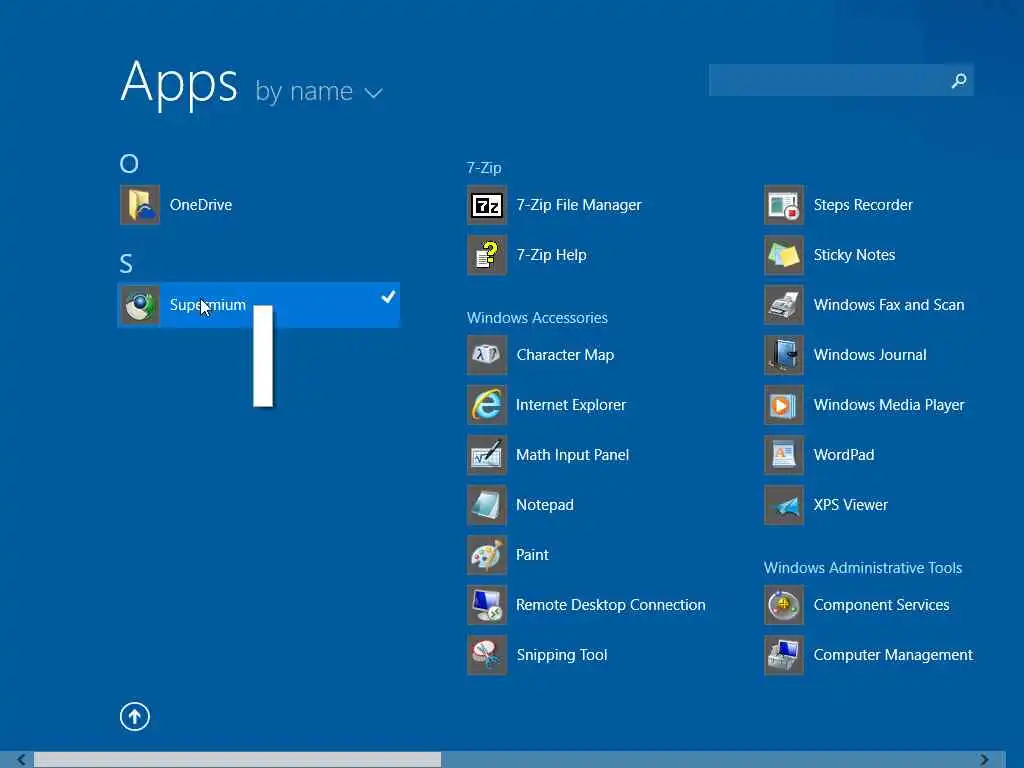Image resolution: width=1024 pixels, height=768 pixels.
Task: Click 'Windows Administrative Tools' group header
Action: click(x=863, y=568)
